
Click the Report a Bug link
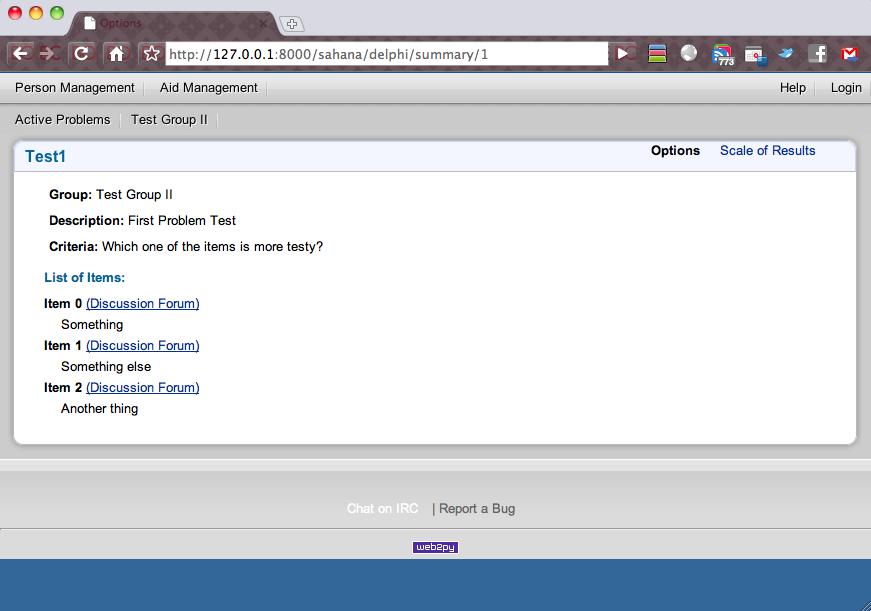(x=477, y=509)
